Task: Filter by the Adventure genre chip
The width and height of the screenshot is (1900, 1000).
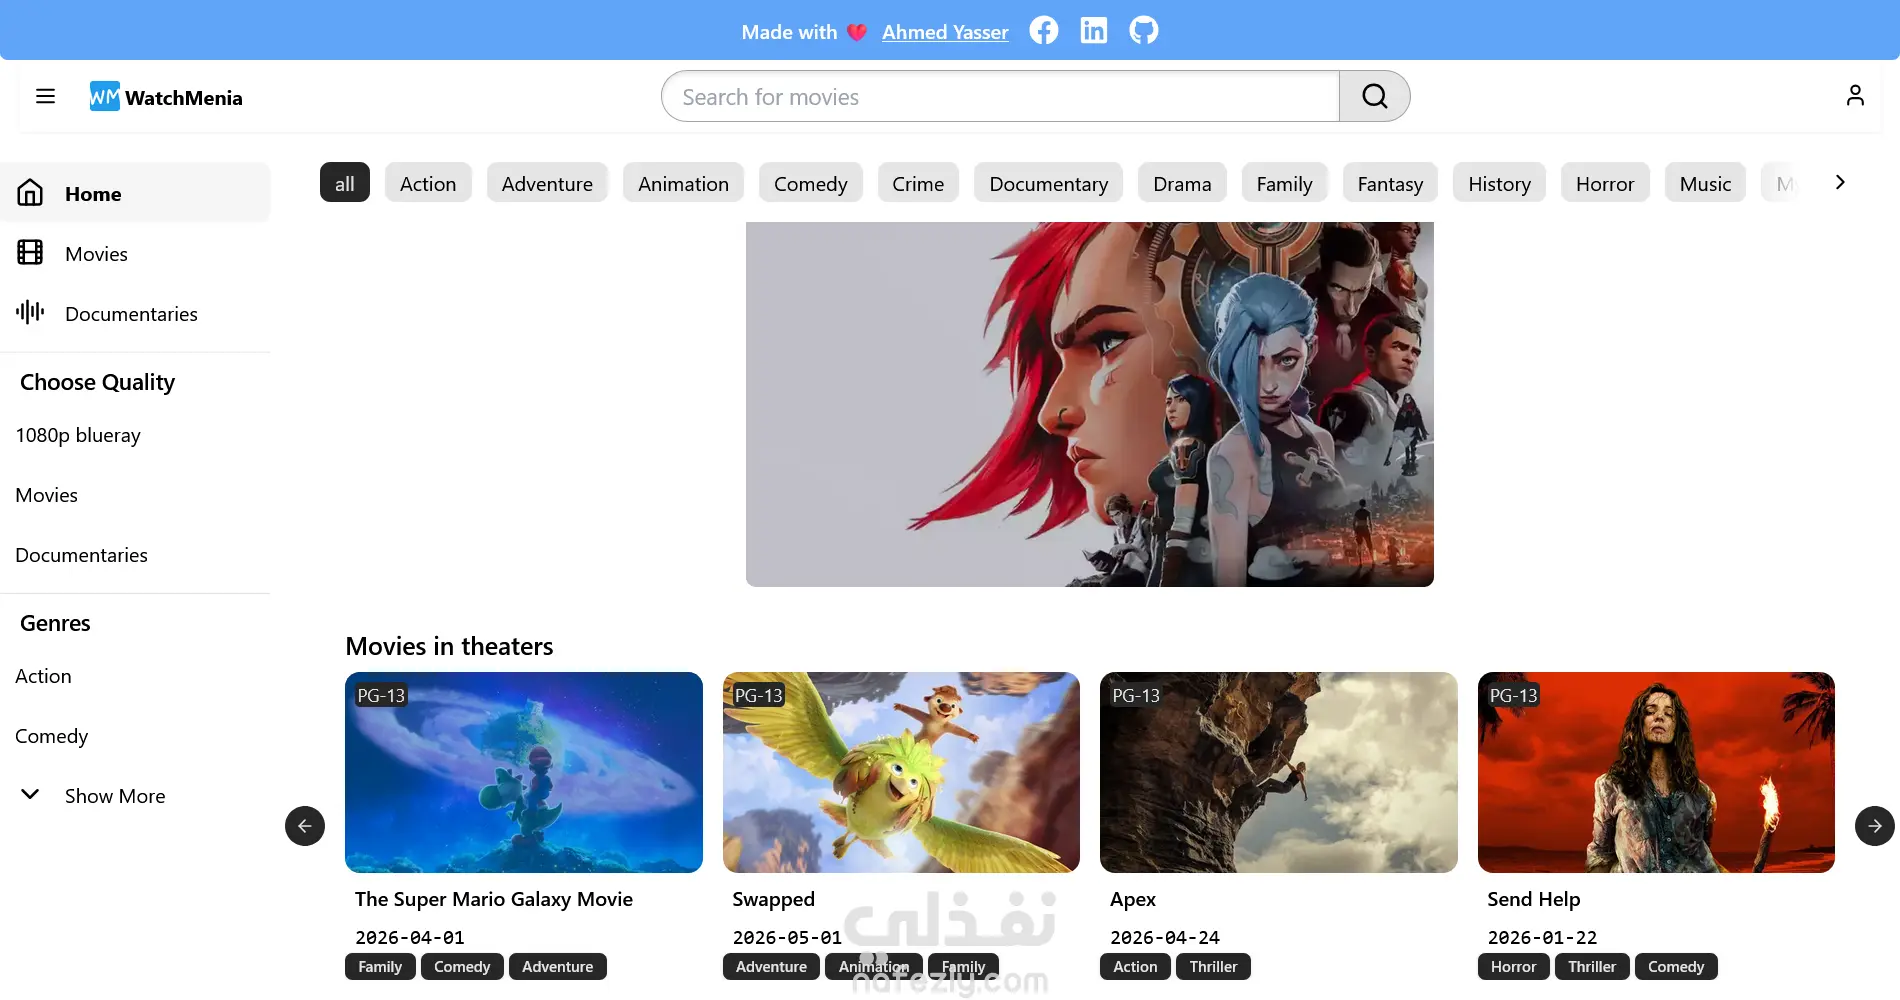Action: [x=547, y=183]
